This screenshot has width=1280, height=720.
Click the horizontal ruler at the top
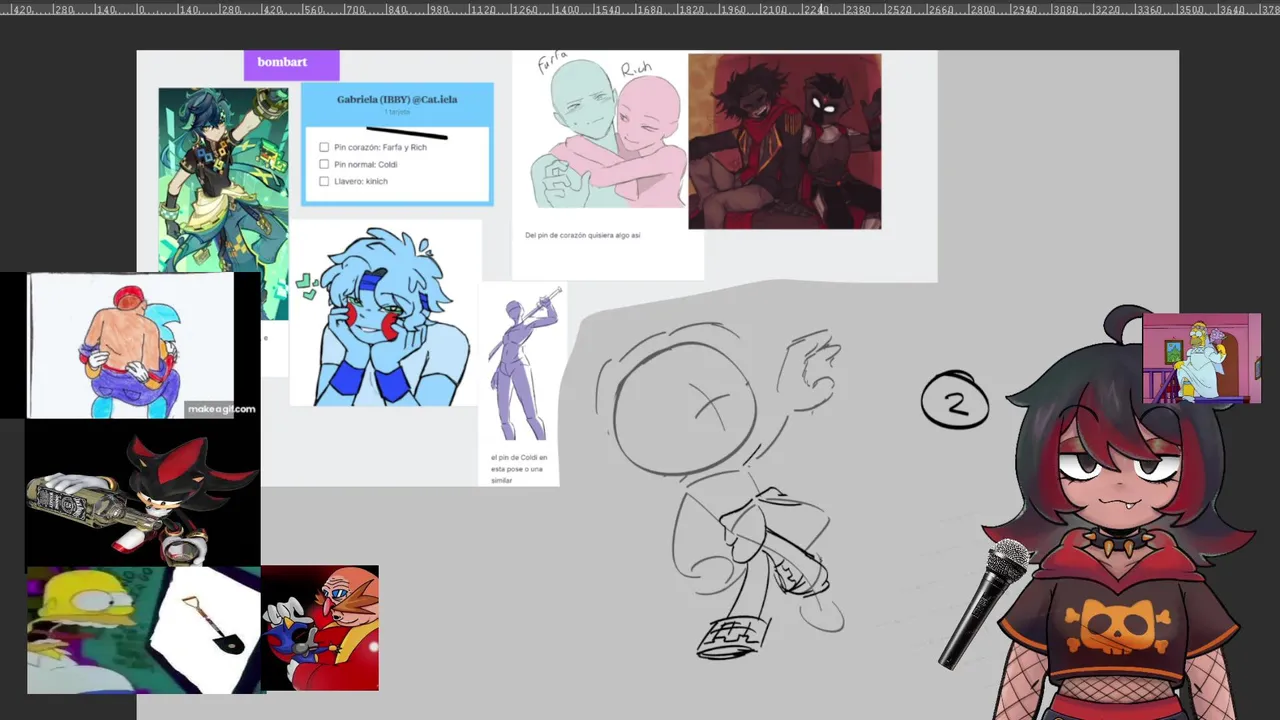(640, 9)
